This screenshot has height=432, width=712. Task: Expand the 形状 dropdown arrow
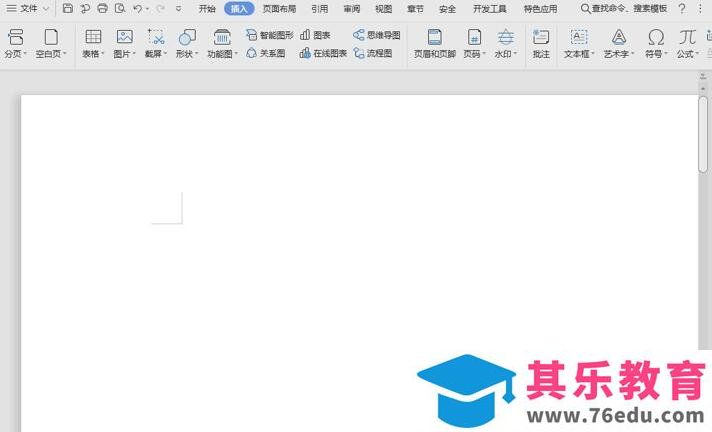point(197,54)
